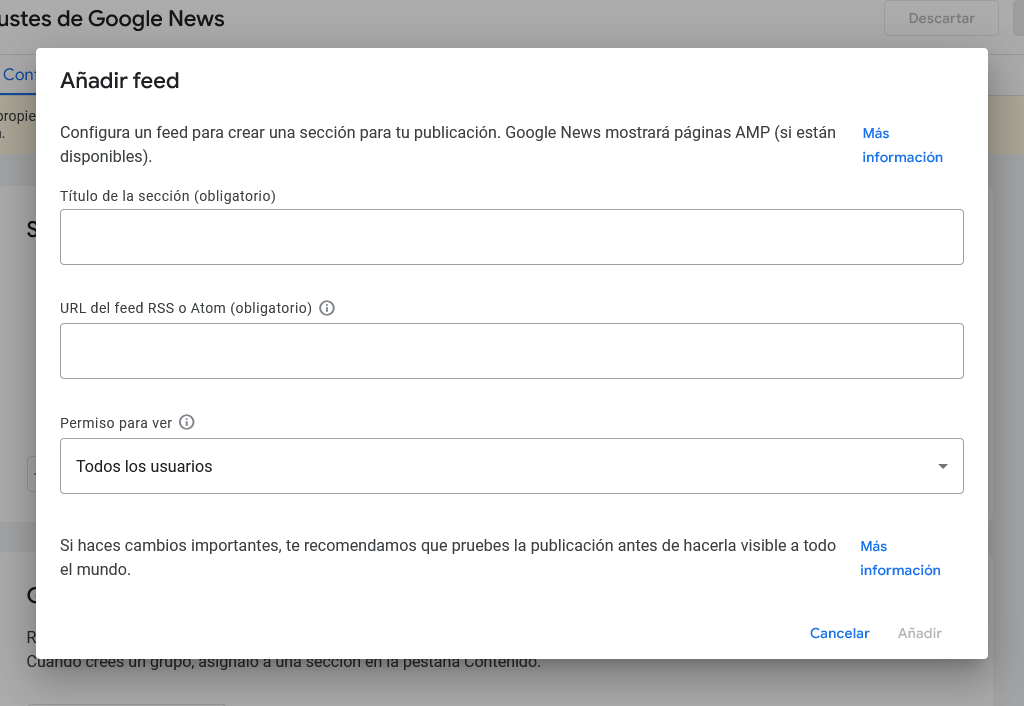Viewport: 1024px width, 706px height.
Task: Click the Añadir button in dialog
Action: coord(919,633)
